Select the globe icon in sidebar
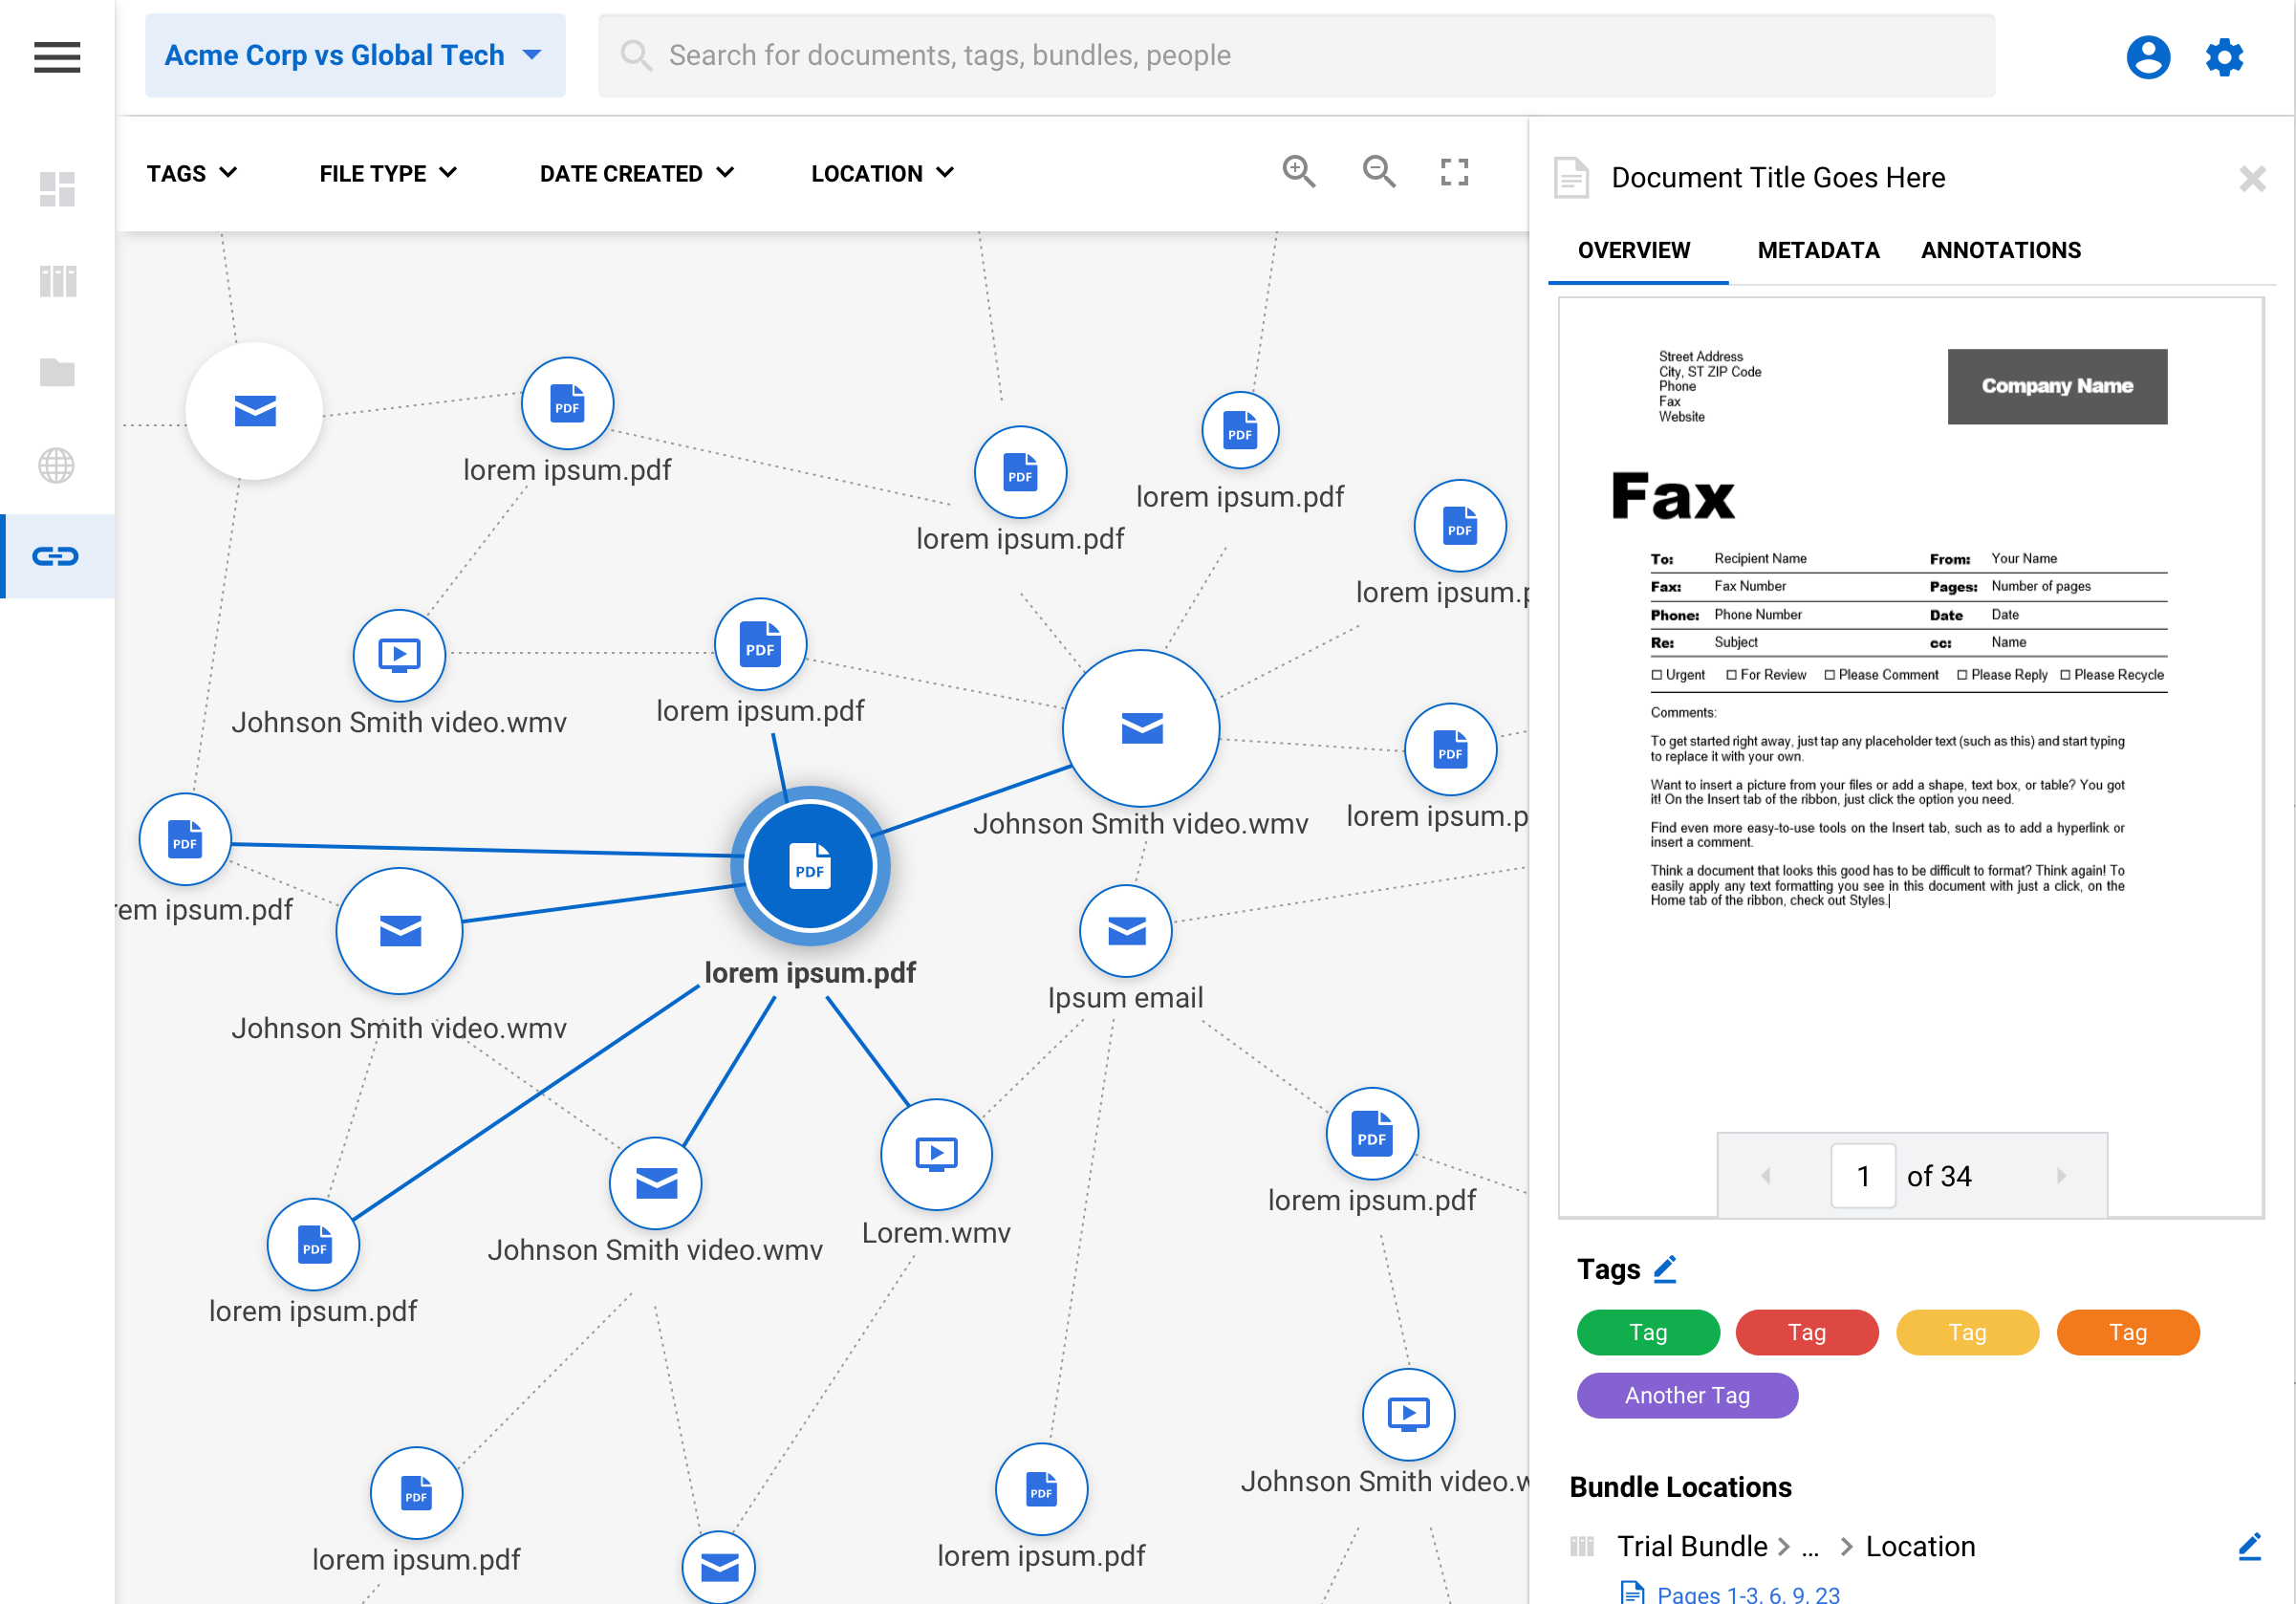The width and height of the screenshot is (2296, 1604). pos(57,465)
